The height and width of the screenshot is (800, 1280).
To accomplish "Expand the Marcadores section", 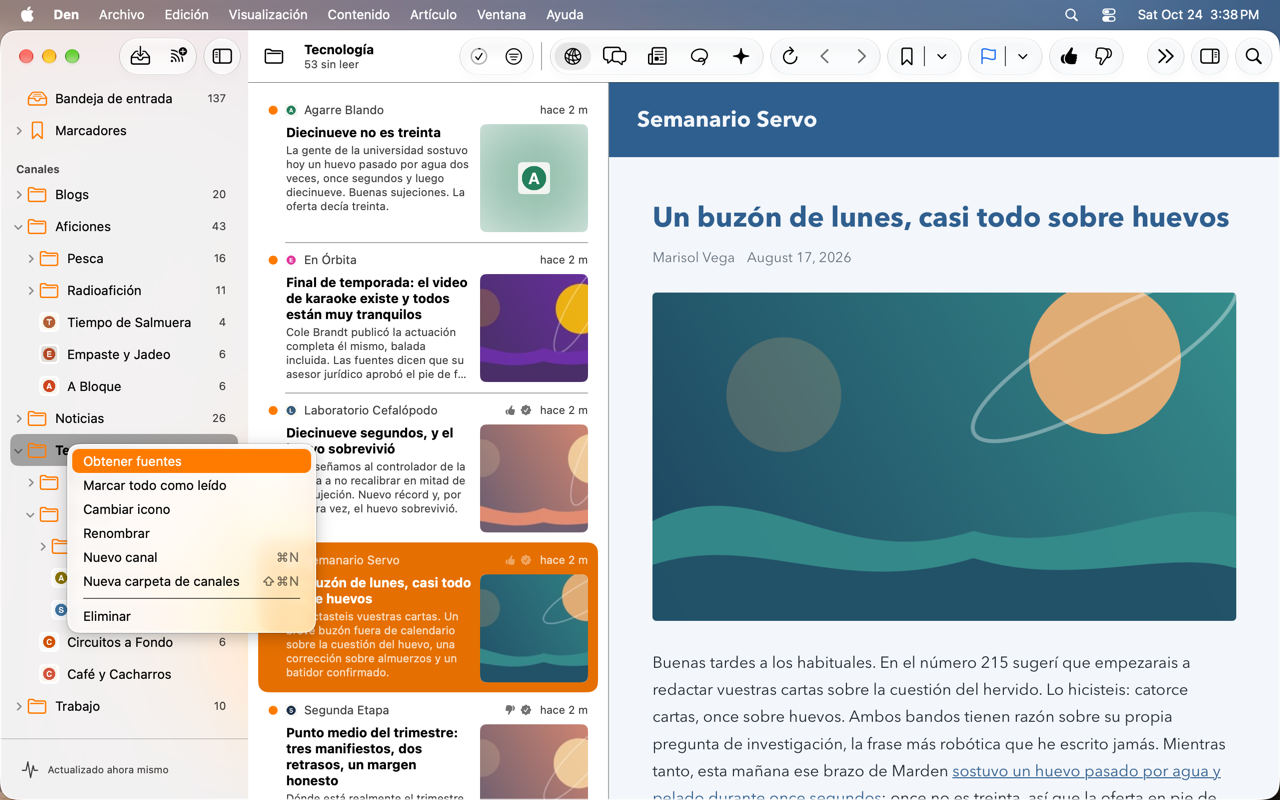I will pyautogui.click(x=19, y=131).
